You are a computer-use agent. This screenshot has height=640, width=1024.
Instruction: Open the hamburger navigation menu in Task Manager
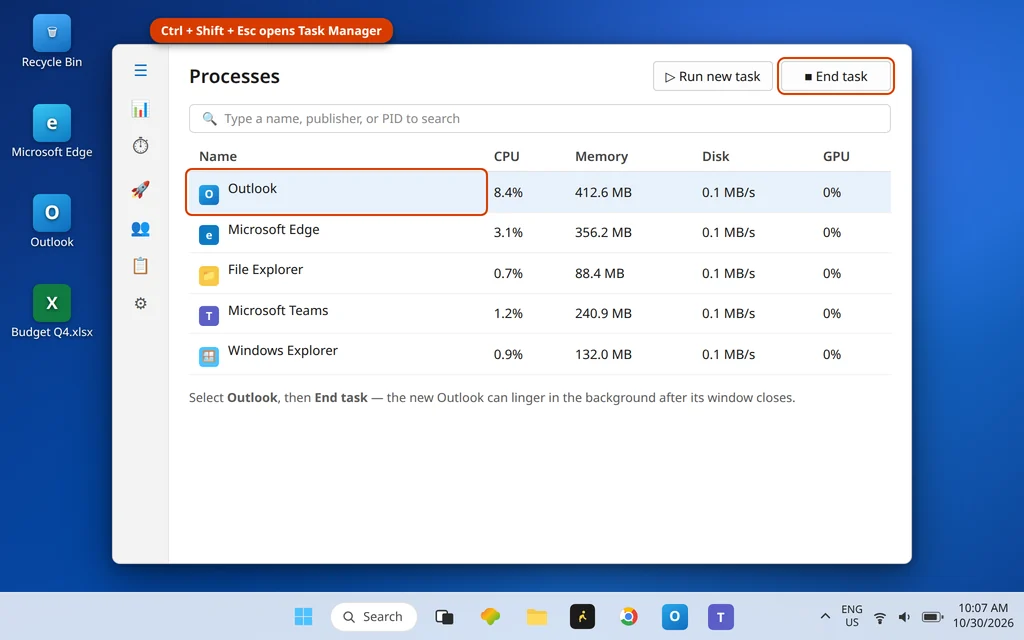(x=140, y=70)
